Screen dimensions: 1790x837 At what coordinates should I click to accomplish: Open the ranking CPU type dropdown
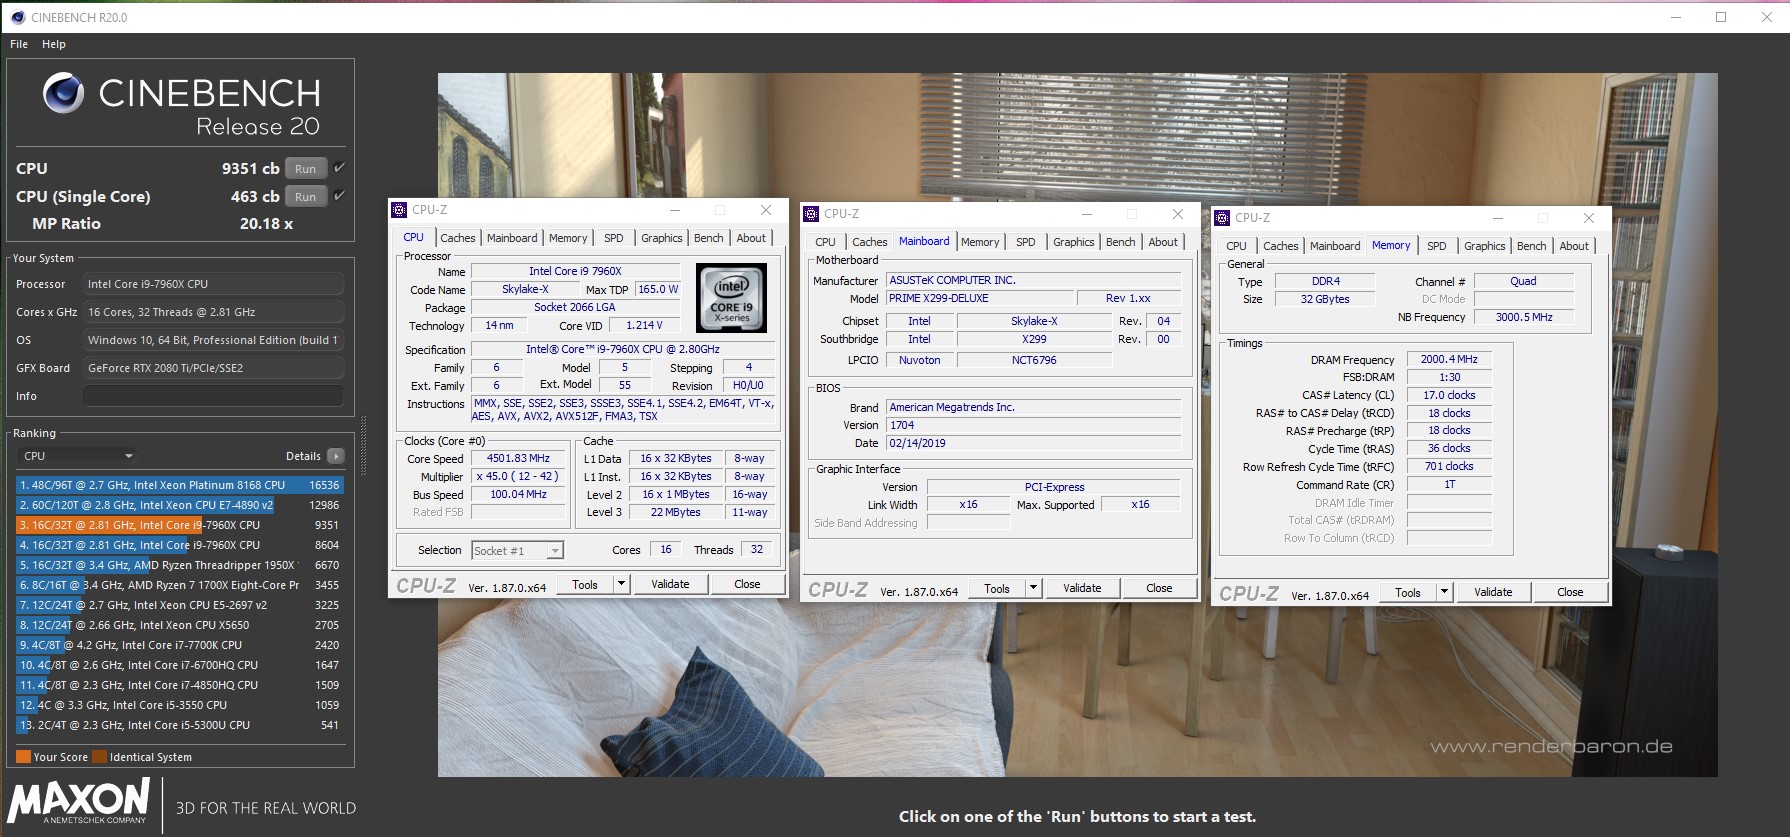click(77, 456)
